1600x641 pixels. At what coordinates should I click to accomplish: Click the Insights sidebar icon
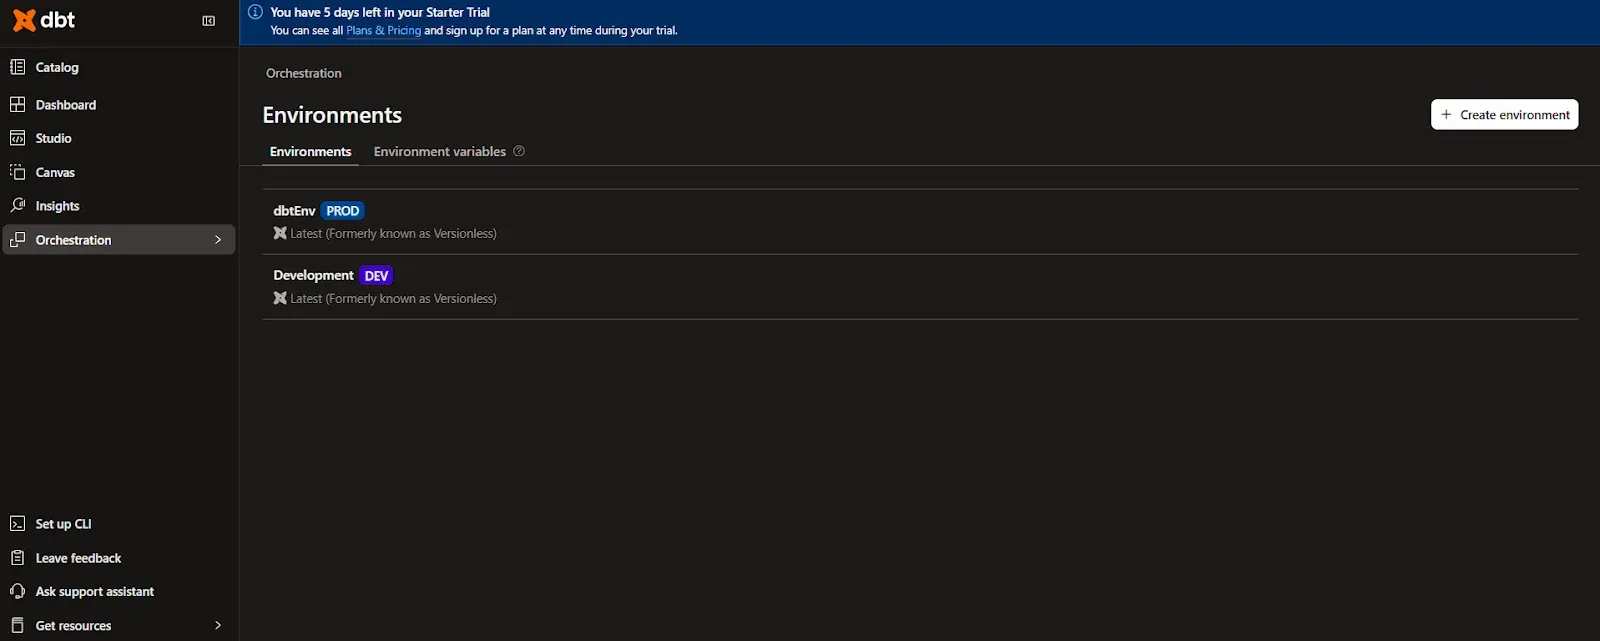coord(17,205)
